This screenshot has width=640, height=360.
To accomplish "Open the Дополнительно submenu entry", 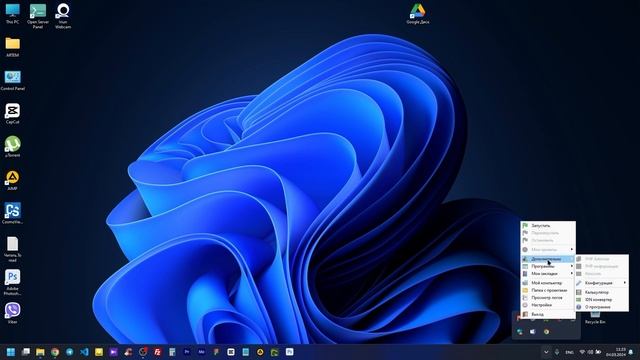I will [548, 259].
